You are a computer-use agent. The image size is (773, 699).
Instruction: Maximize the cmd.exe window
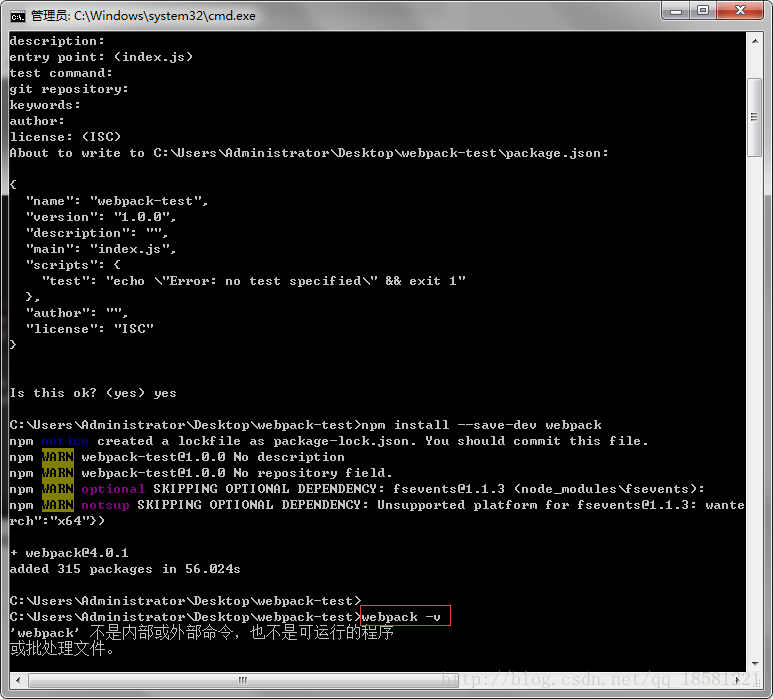pos(703,11)
